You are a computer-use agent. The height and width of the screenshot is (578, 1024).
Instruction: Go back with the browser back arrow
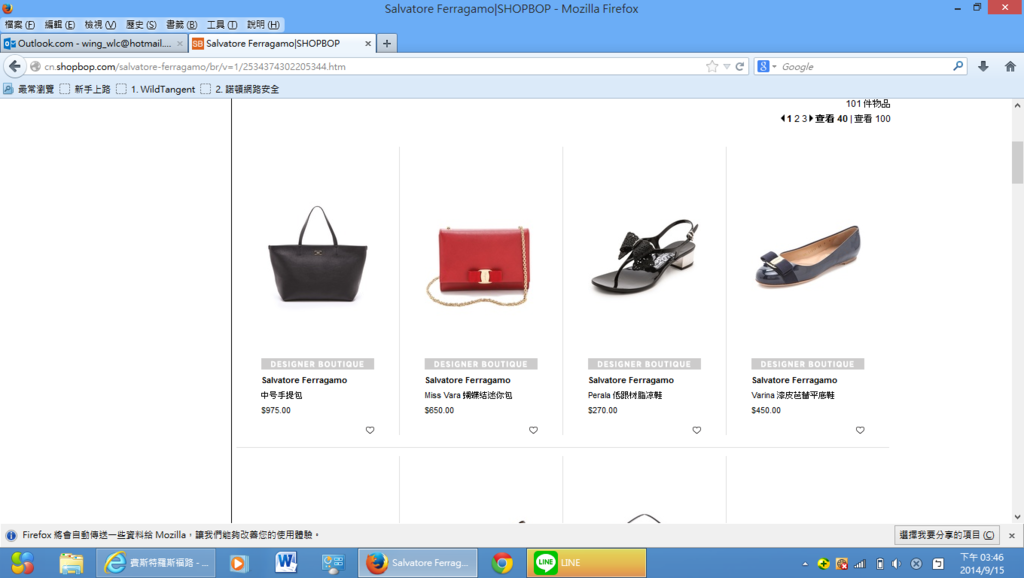[14, 66]
